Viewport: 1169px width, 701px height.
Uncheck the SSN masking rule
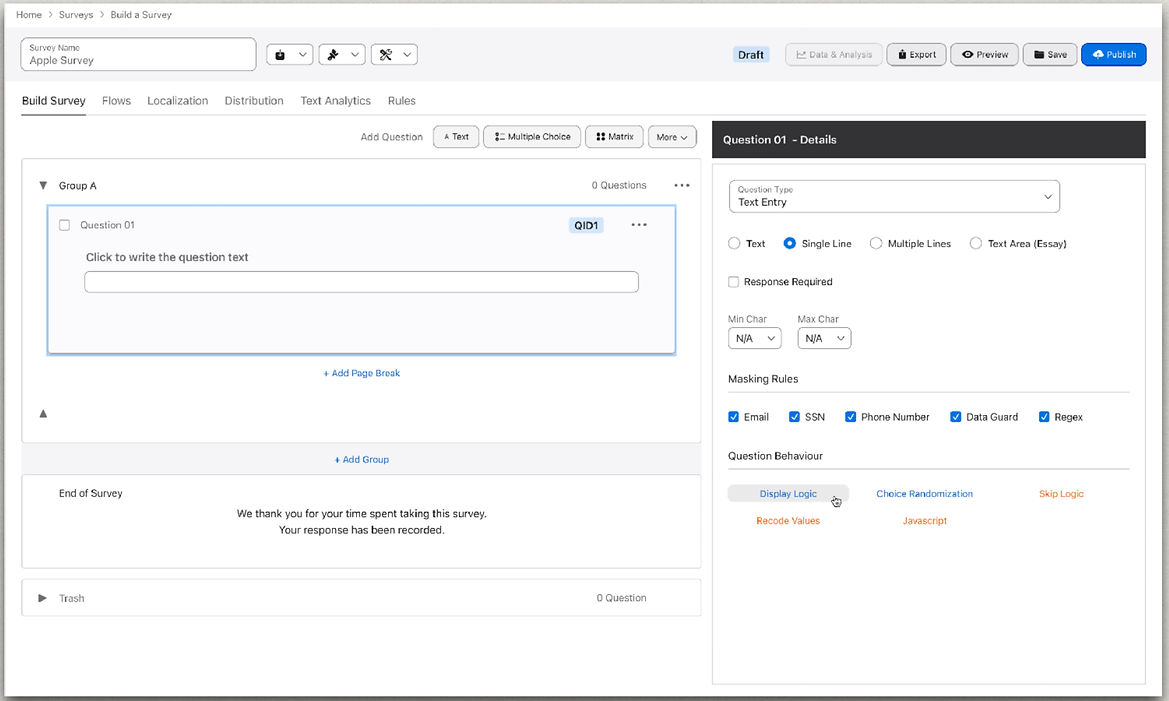coord(794,417)
